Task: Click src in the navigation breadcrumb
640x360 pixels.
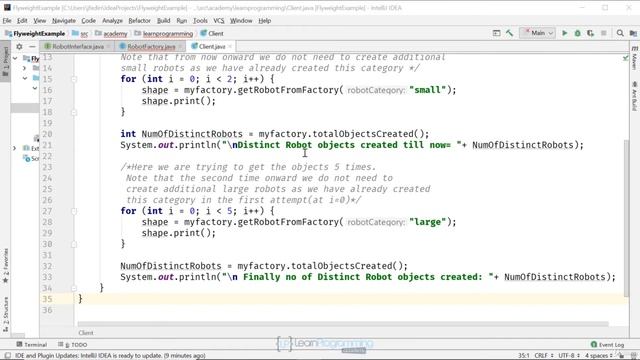Action: point(80,33)
